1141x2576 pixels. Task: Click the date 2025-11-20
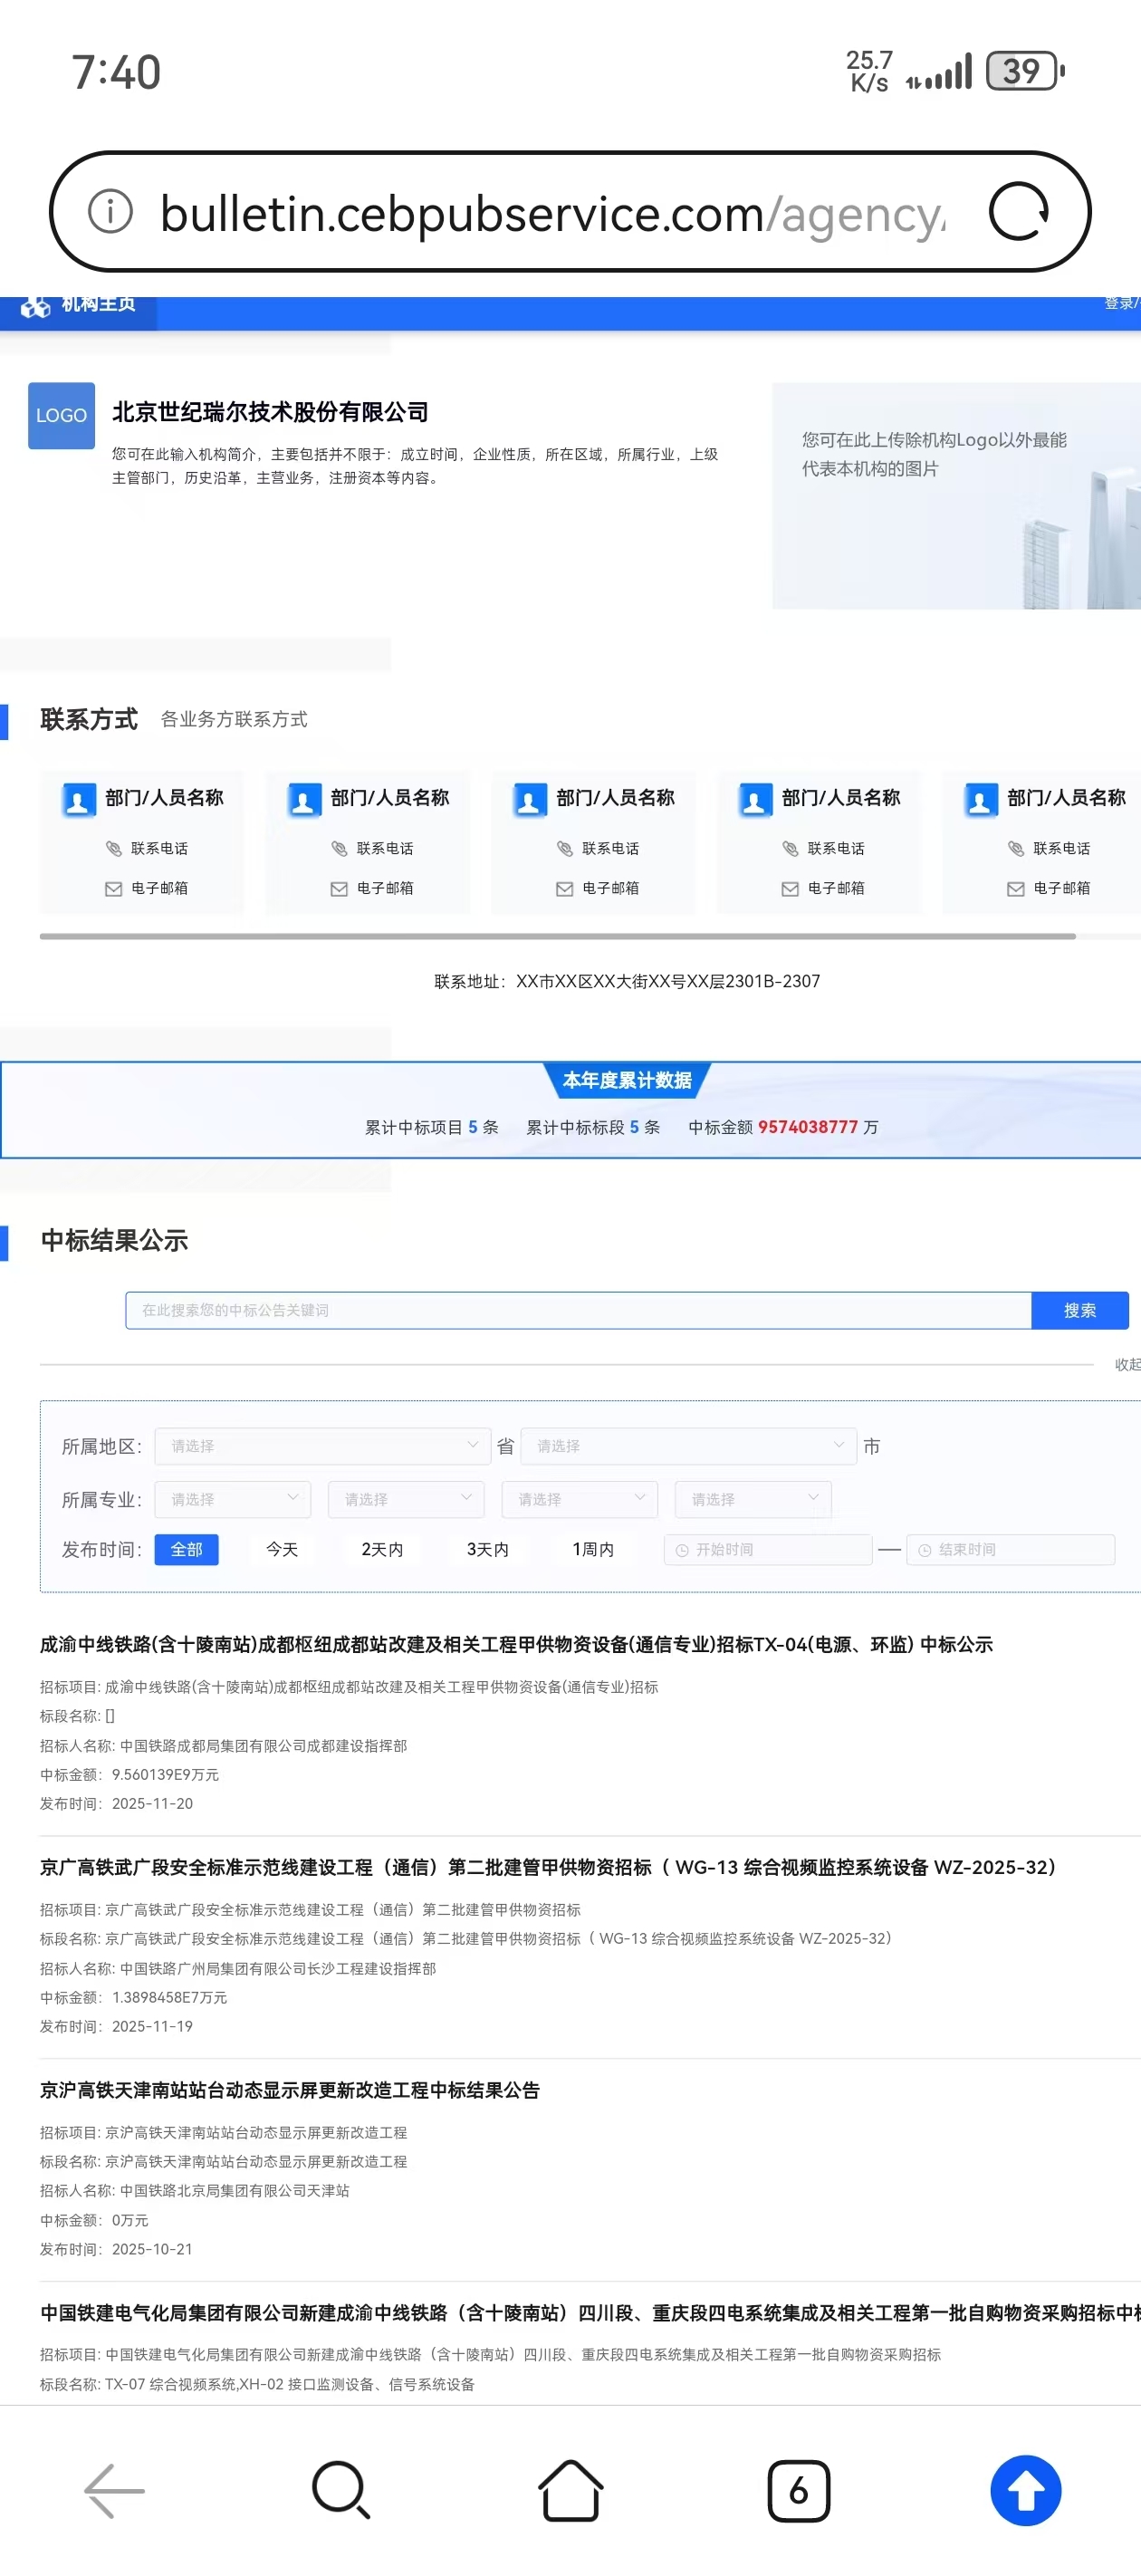tap(152, 1803)
